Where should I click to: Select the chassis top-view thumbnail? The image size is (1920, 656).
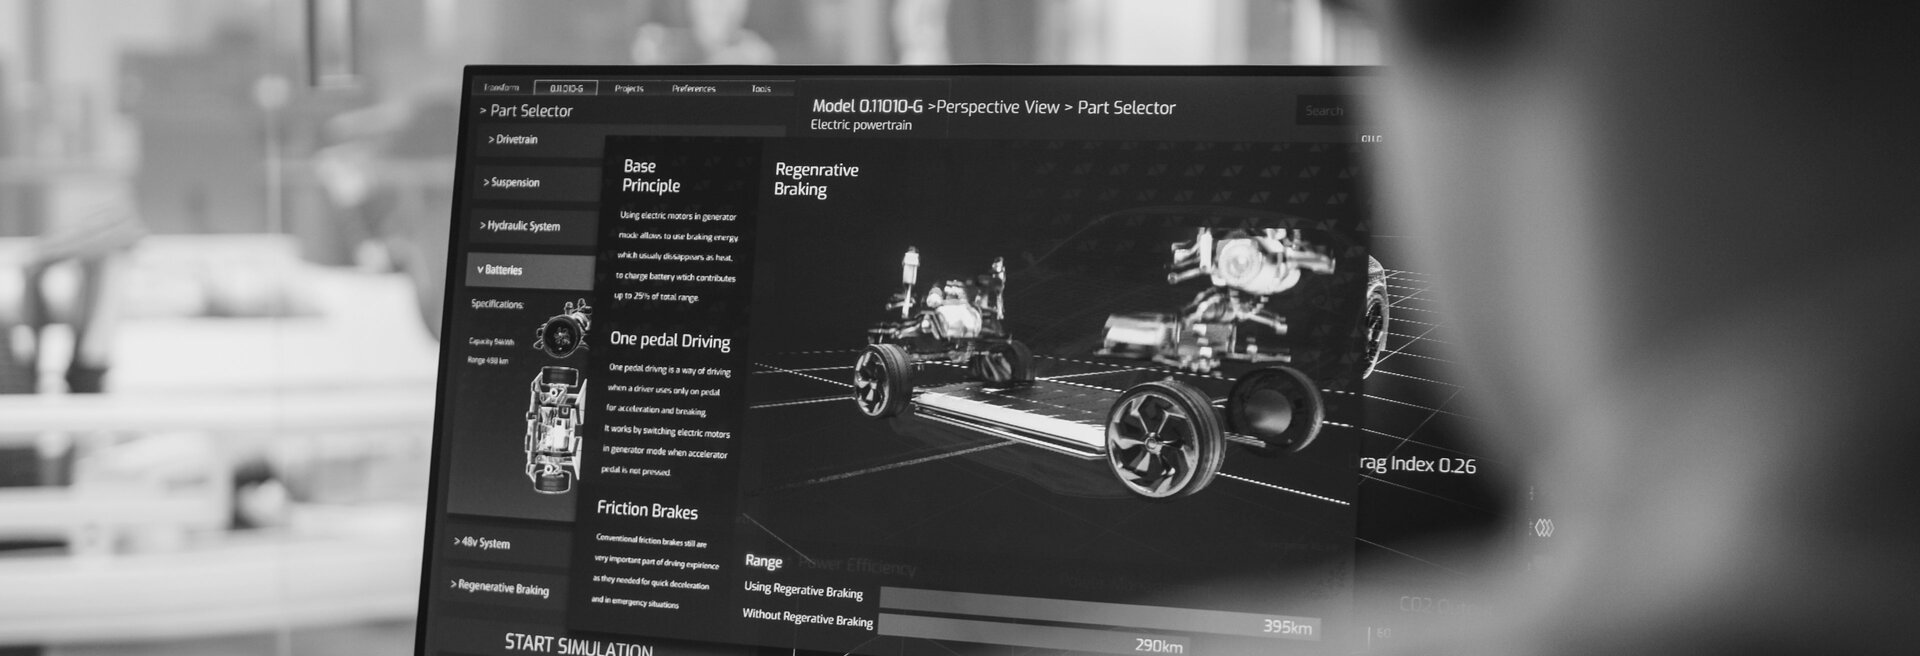(557, 430)
